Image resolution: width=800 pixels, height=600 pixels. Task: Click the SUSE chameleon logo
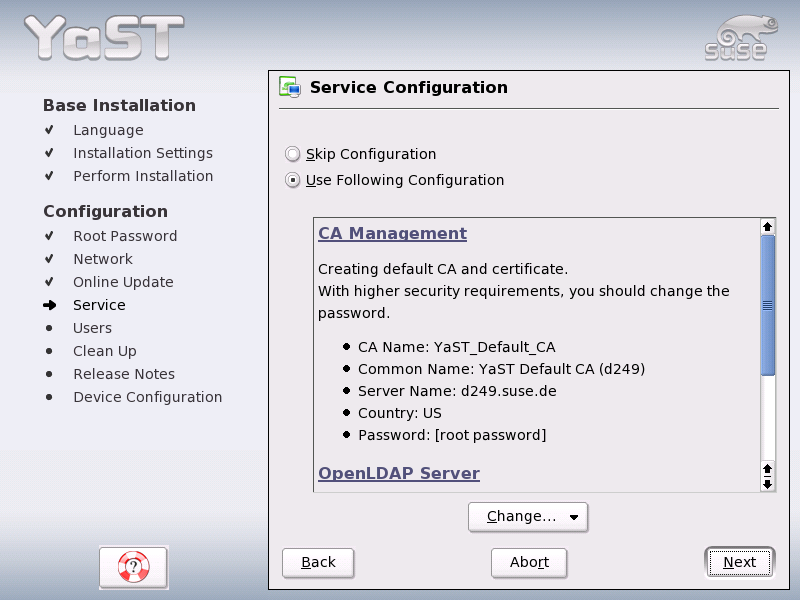click(x=738, y=38)
